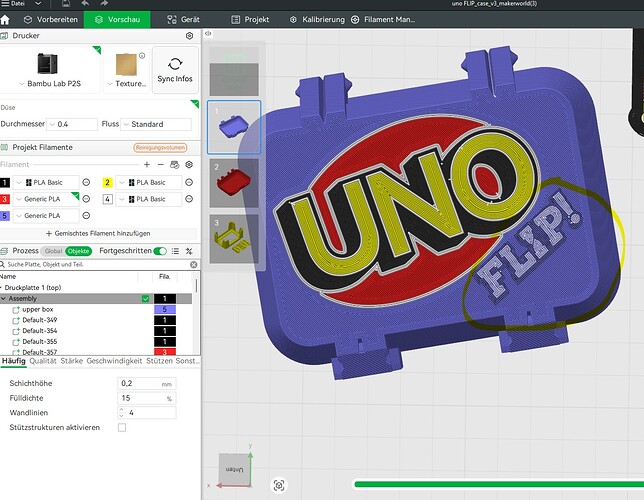Remove a filament with minus icon

[x=161, y=165]
